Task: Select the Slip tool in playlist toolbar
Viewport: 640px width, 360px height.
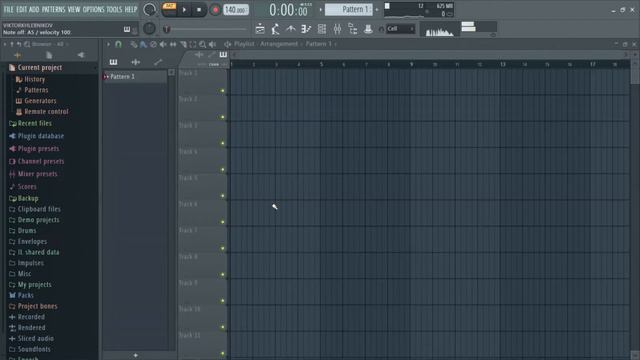Action: pos(173,44)
